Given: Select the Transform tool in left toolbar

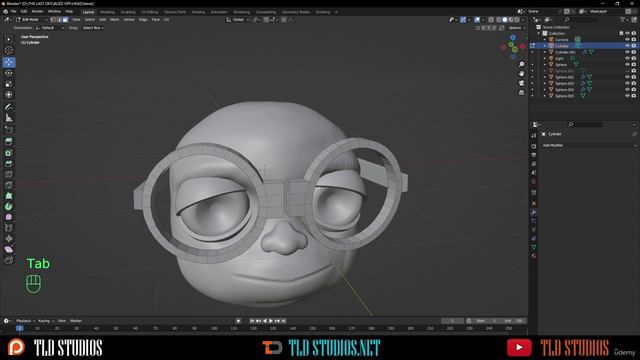Looking at the screenshot, I should pyautogui.click(x=9, y=95).
